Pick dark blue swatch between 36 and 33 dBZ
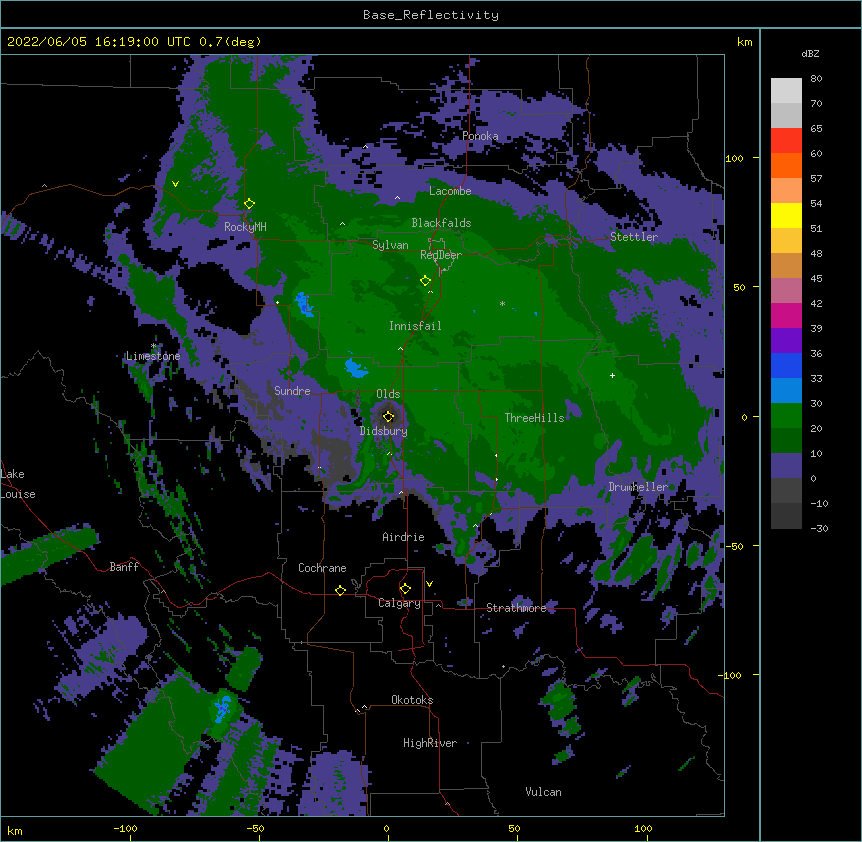The width and height of the screenshot is (862, 842). click(786, 366)
